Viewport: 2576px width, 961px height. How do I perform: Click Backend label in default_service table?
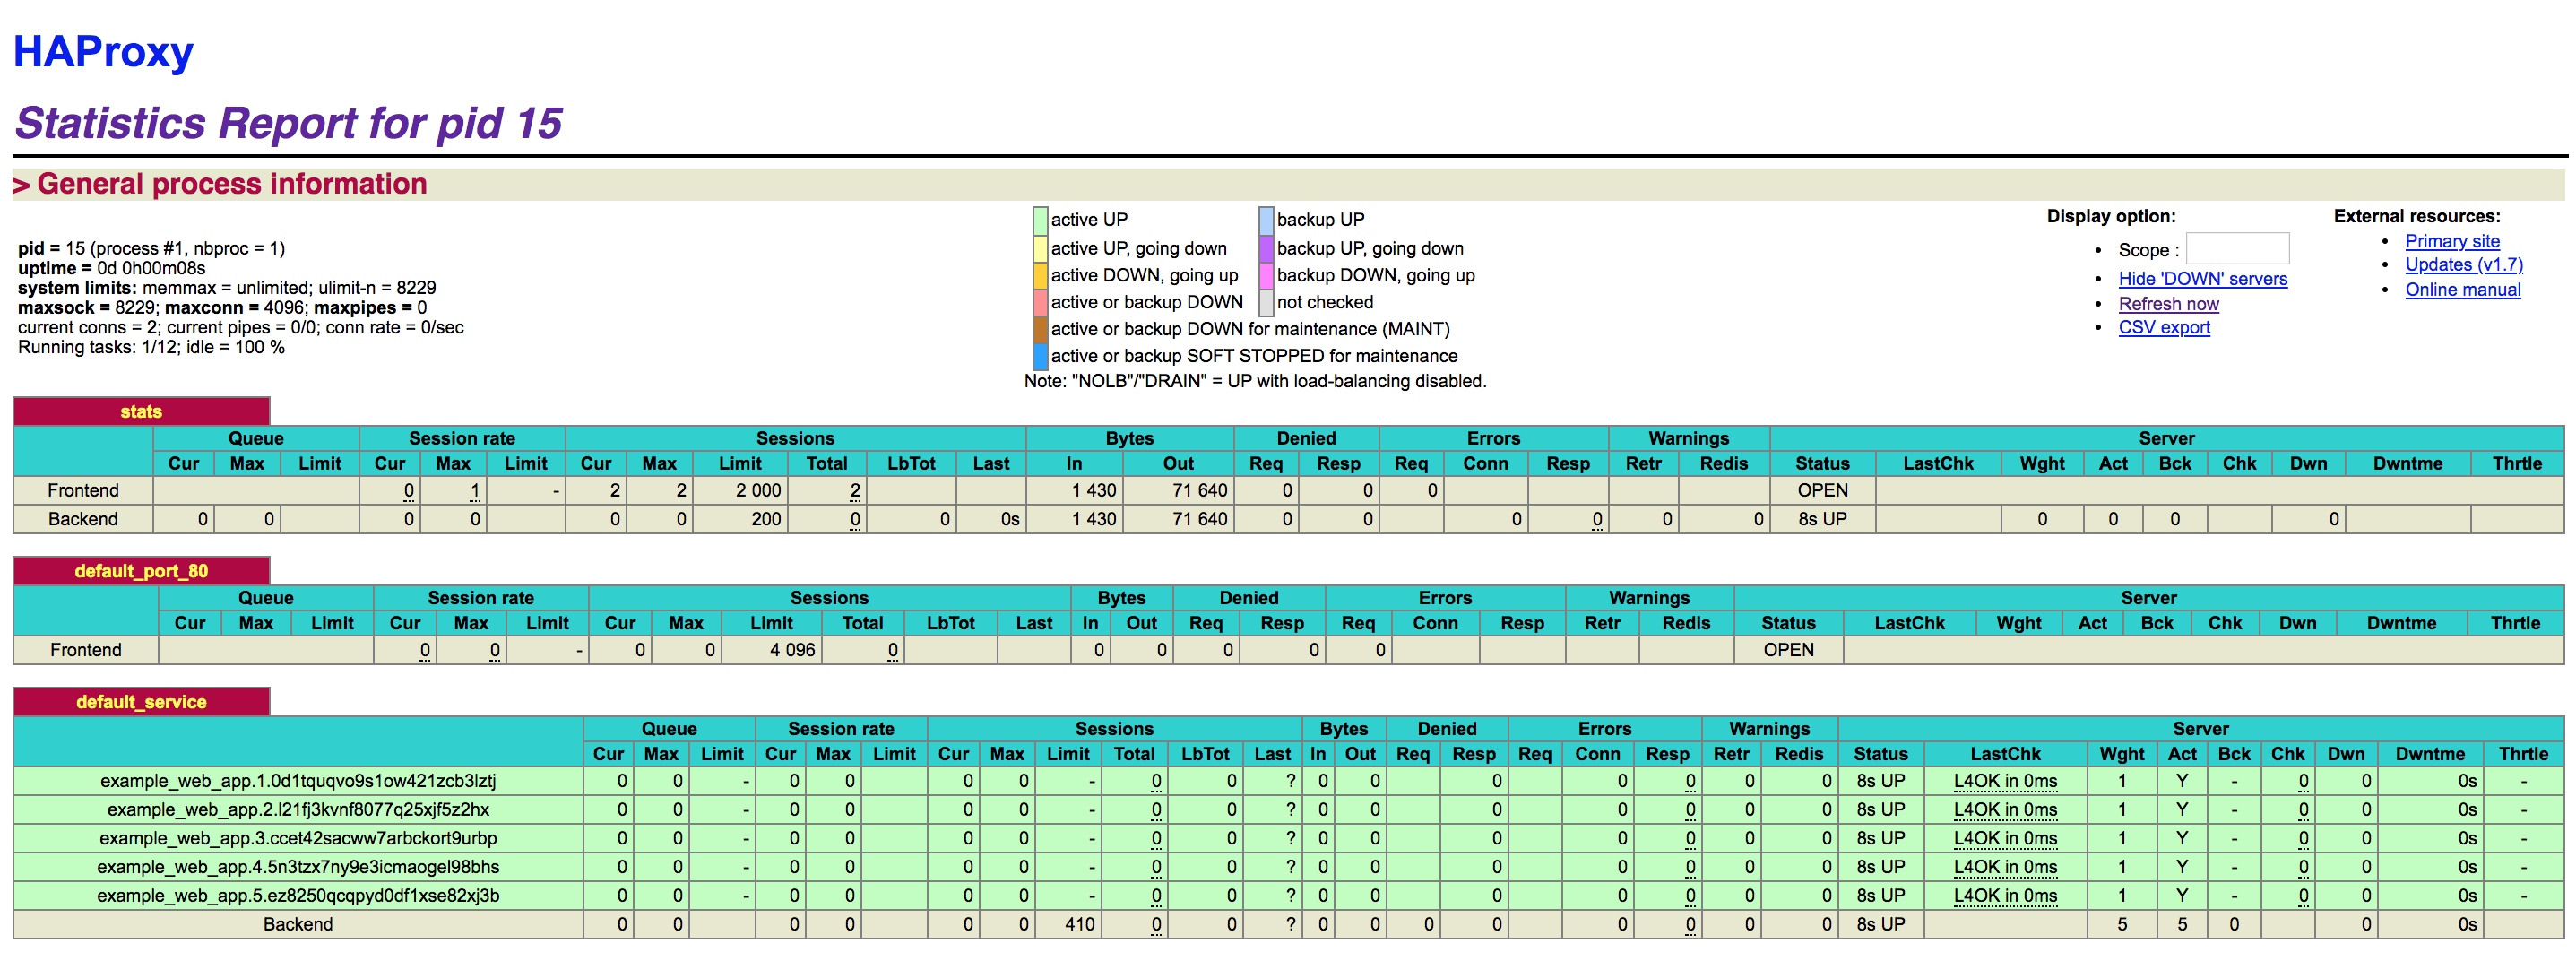point(298,924)
